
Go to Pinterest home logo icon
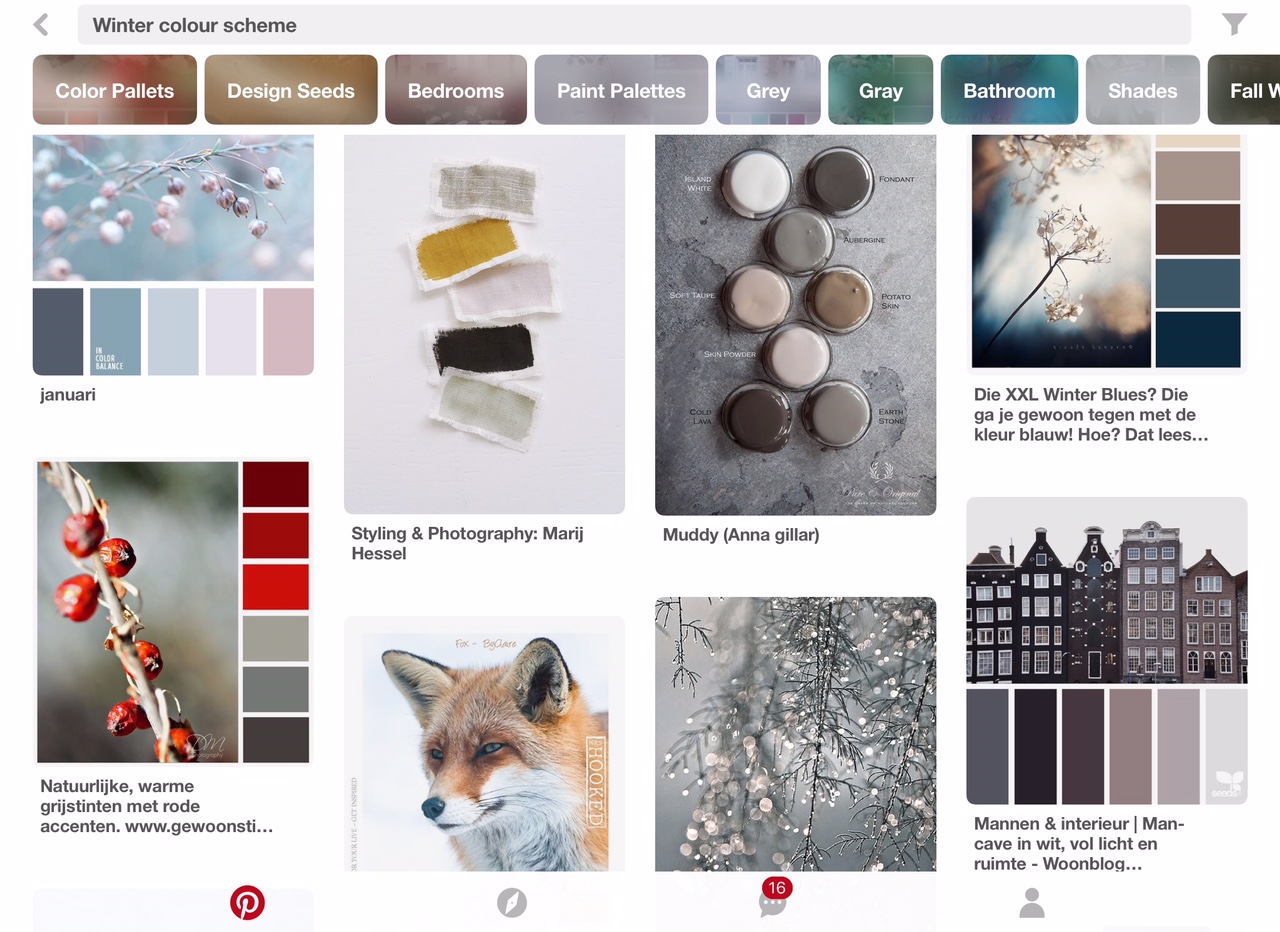(x=247, y=903)
